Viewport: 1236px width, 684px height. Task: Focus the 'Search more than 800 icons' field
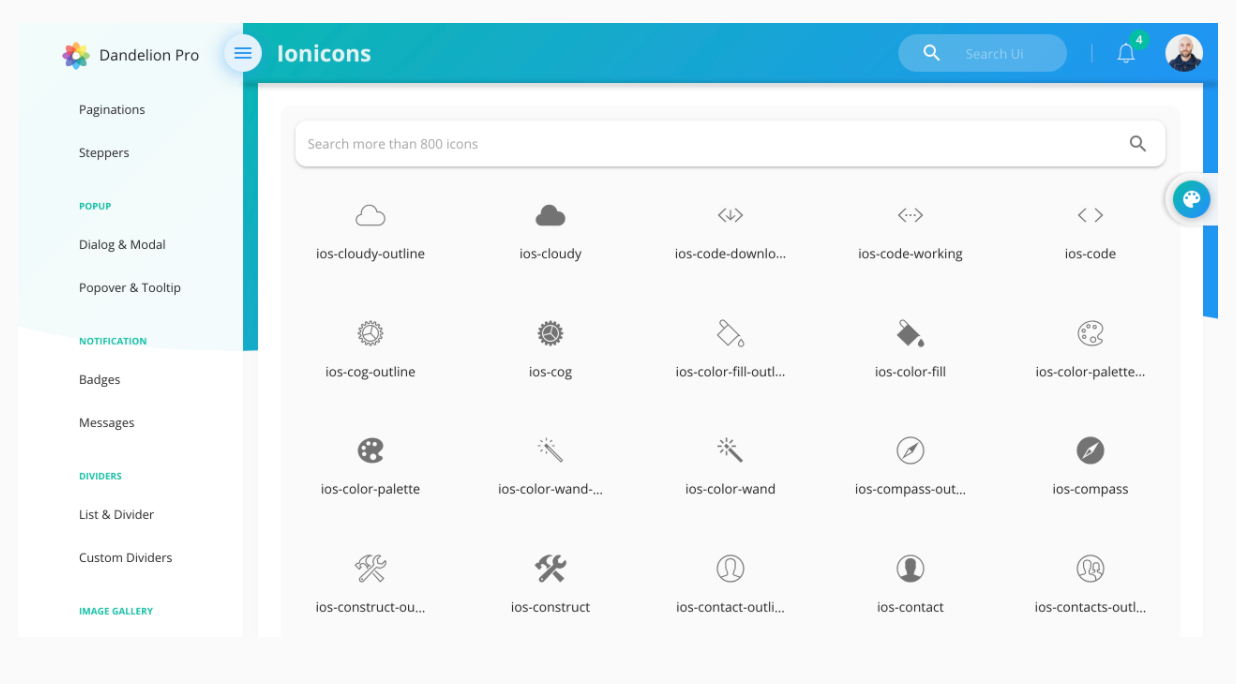coord(700,144)
